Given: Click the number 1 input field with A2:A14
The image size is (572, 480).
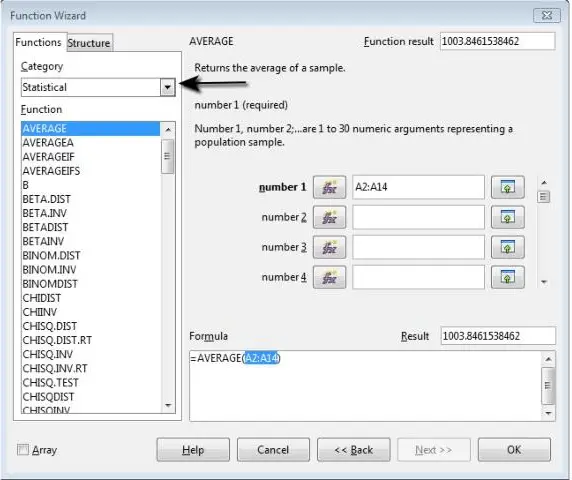Looking at the screenshot, I should tap(418, 187).
